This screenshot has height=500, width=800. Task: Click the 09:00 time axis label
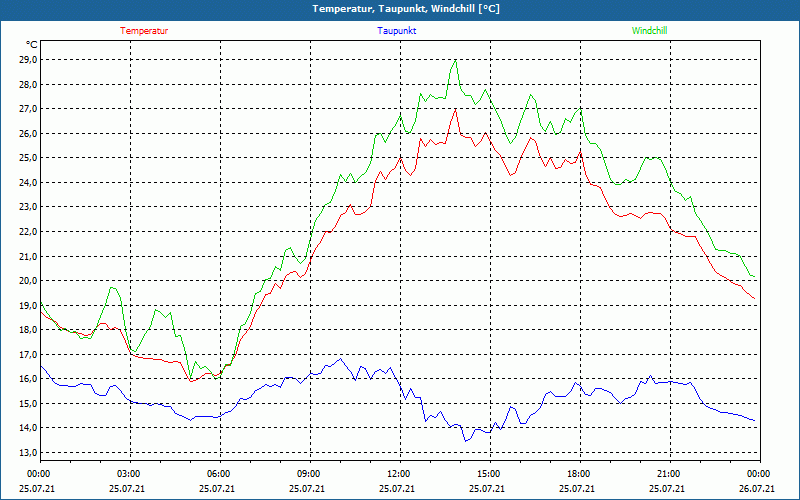click(x=310, y=474)
